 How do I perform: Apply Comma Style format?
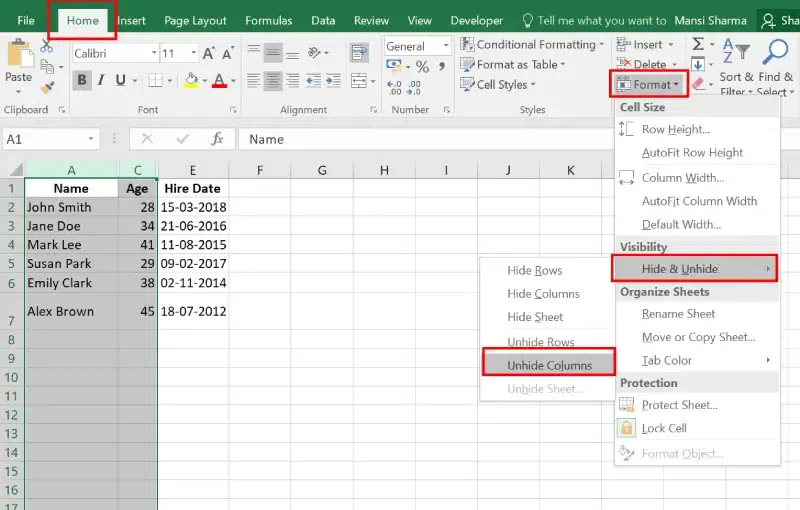(442, 66)
